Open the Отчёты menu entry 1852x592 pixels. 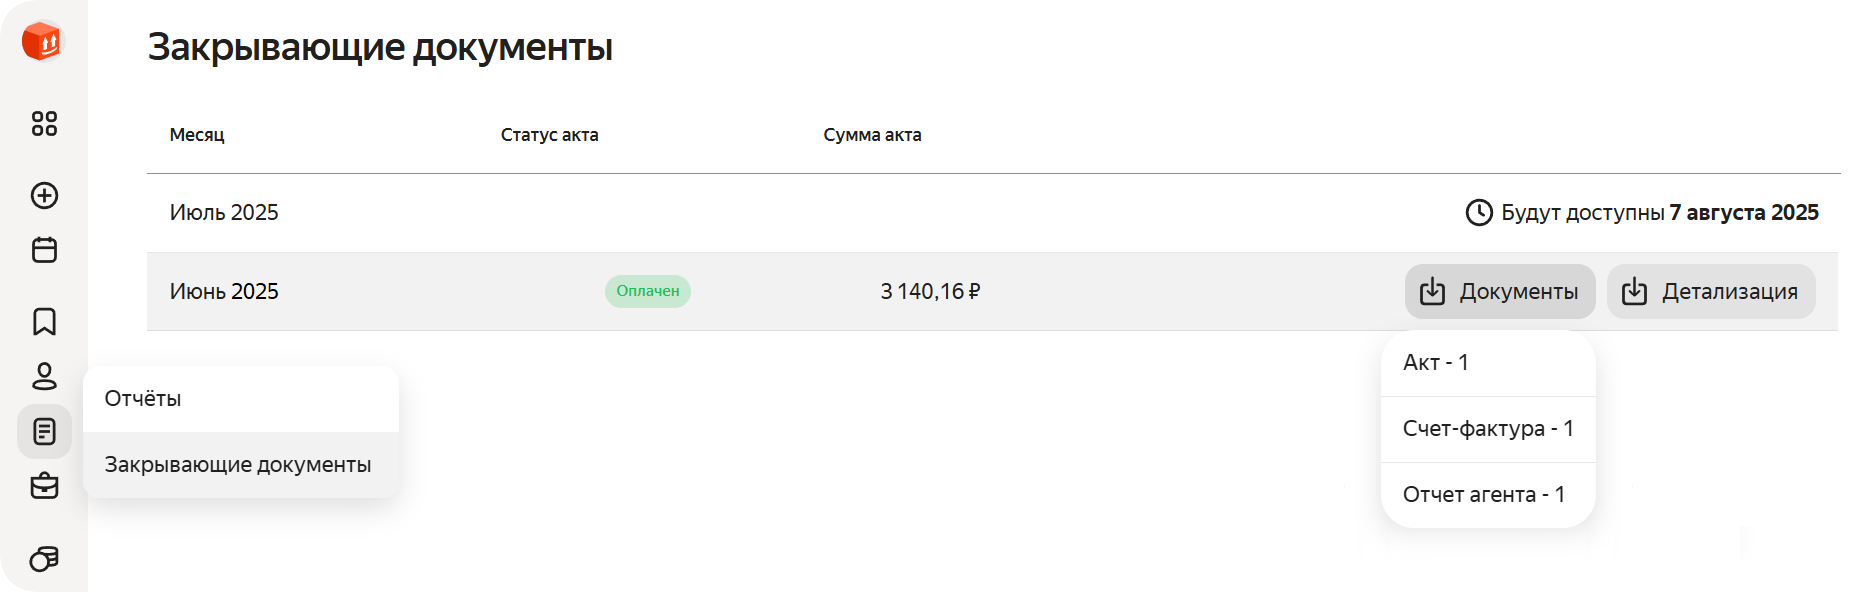click(143, 398)
